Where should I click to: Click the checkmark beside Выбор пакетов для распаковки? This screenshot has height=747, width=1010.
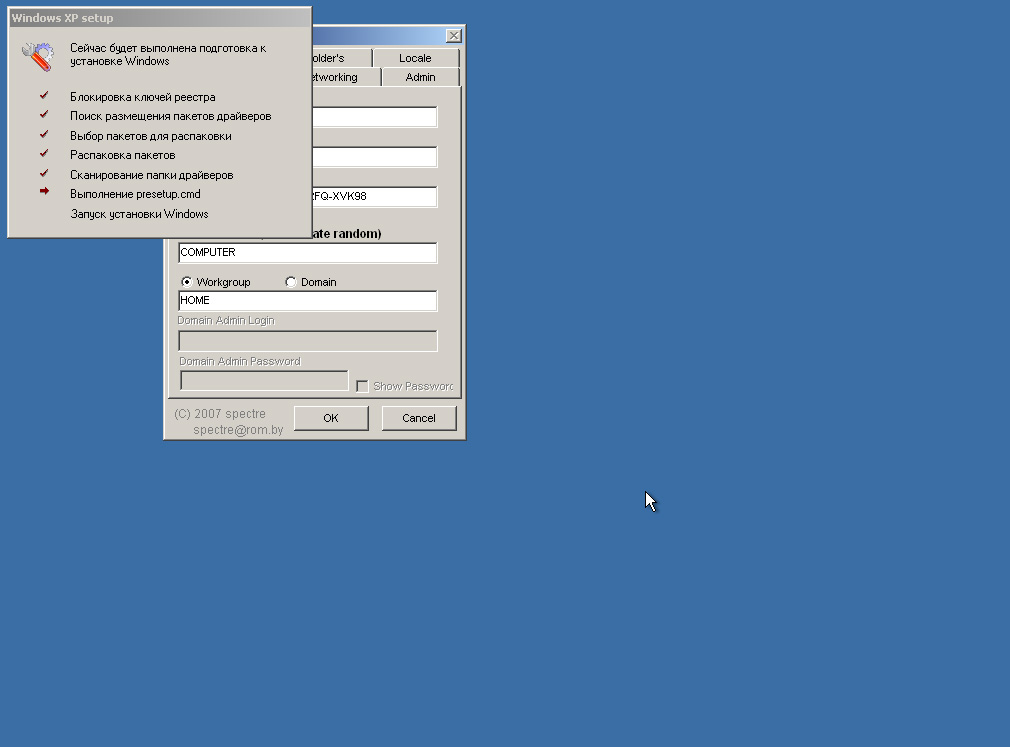pyautogui.click(x=44, y=135)
